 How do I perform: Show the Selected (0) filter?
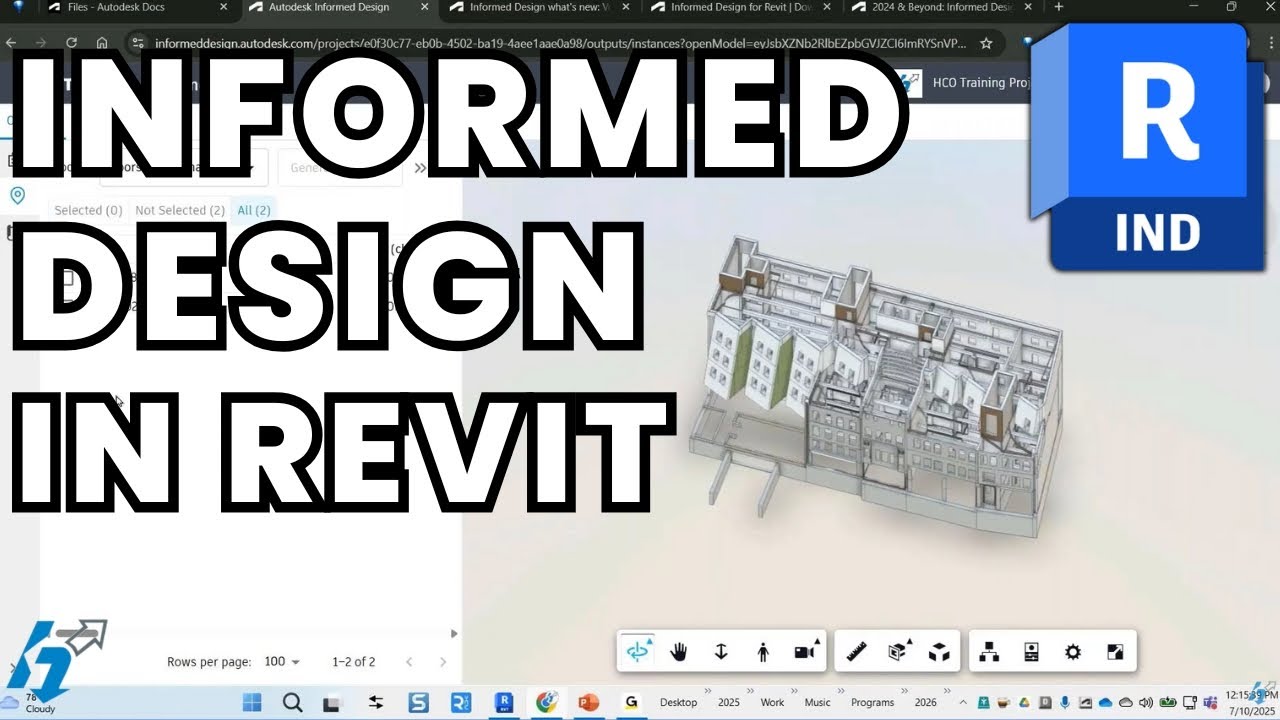[88, 210]
